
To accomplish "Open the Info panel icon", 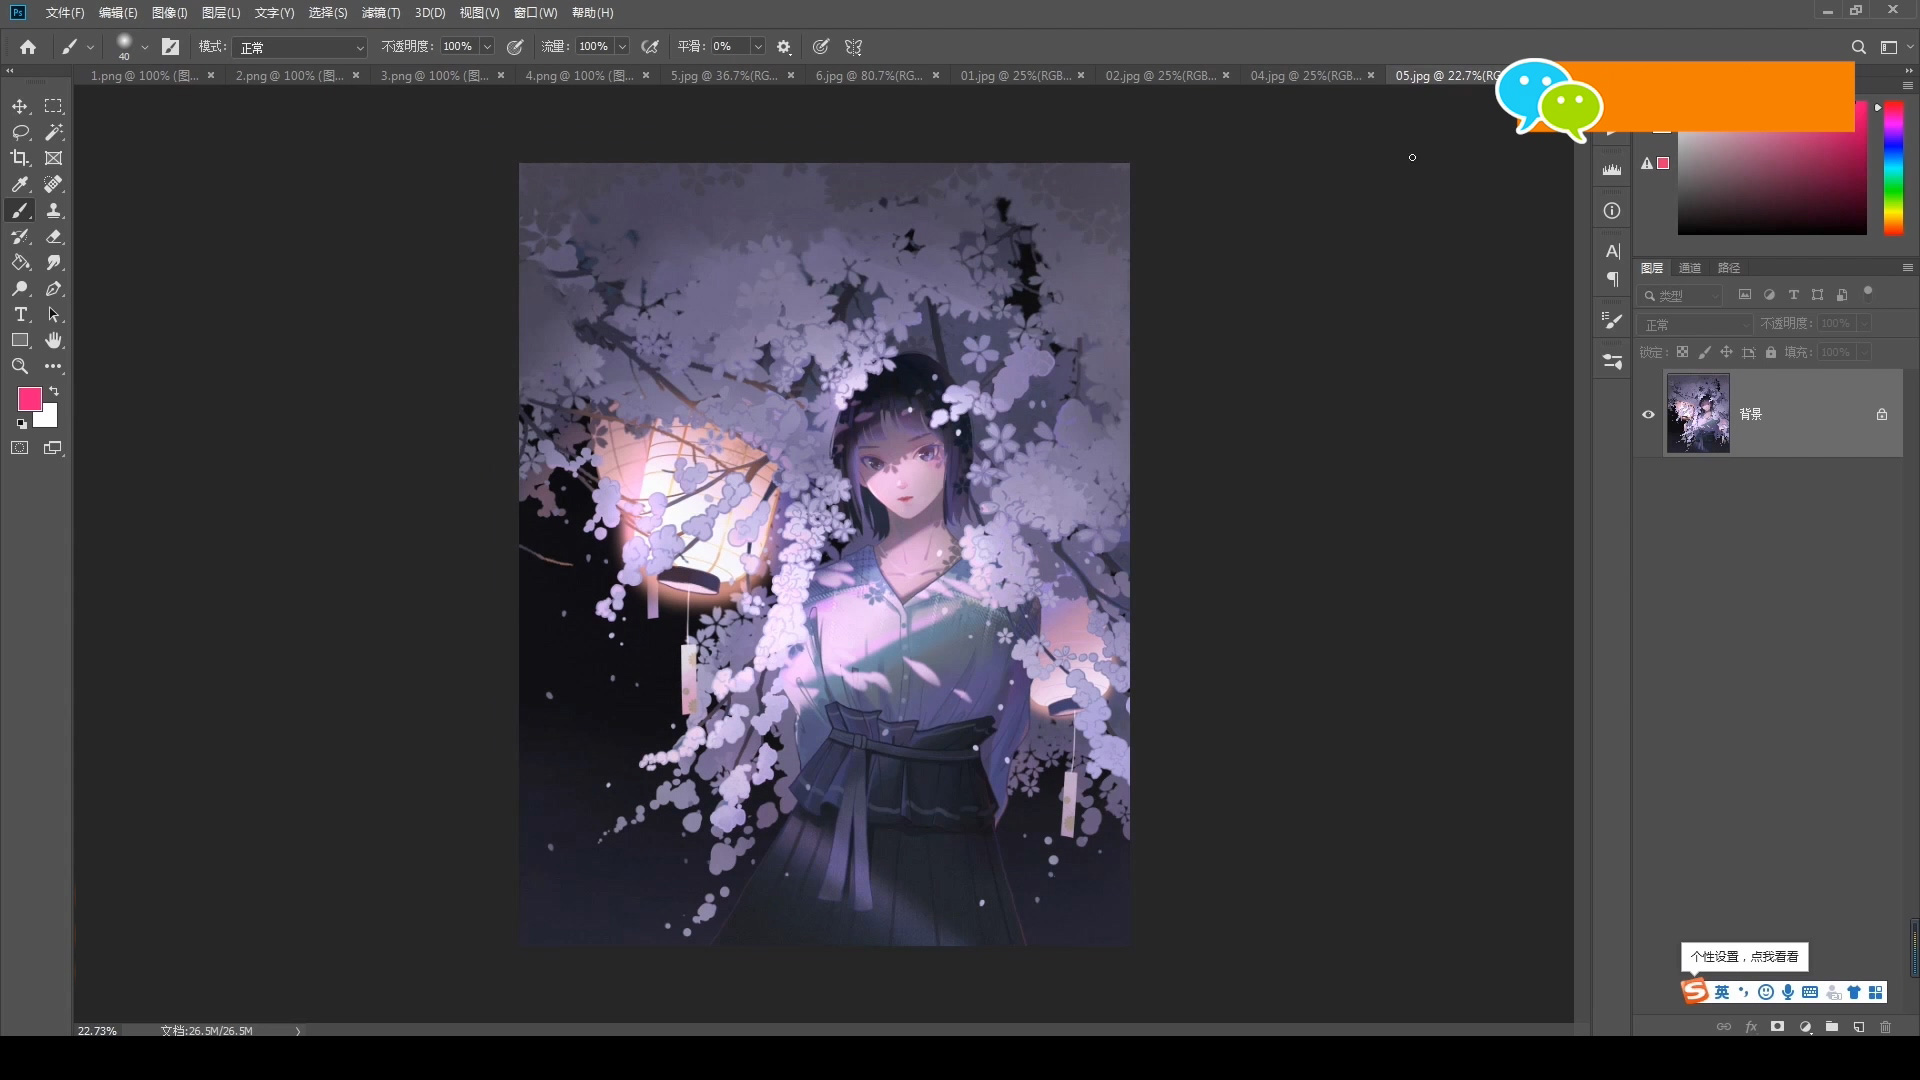I will pos(1612,210).
